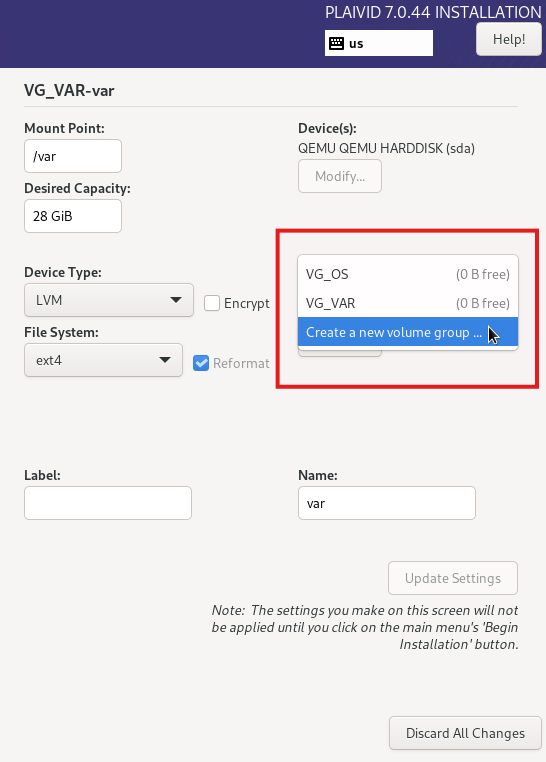Click the Device Type dropdown arrow
Screen dimensions: 546x762
[176, 300]
